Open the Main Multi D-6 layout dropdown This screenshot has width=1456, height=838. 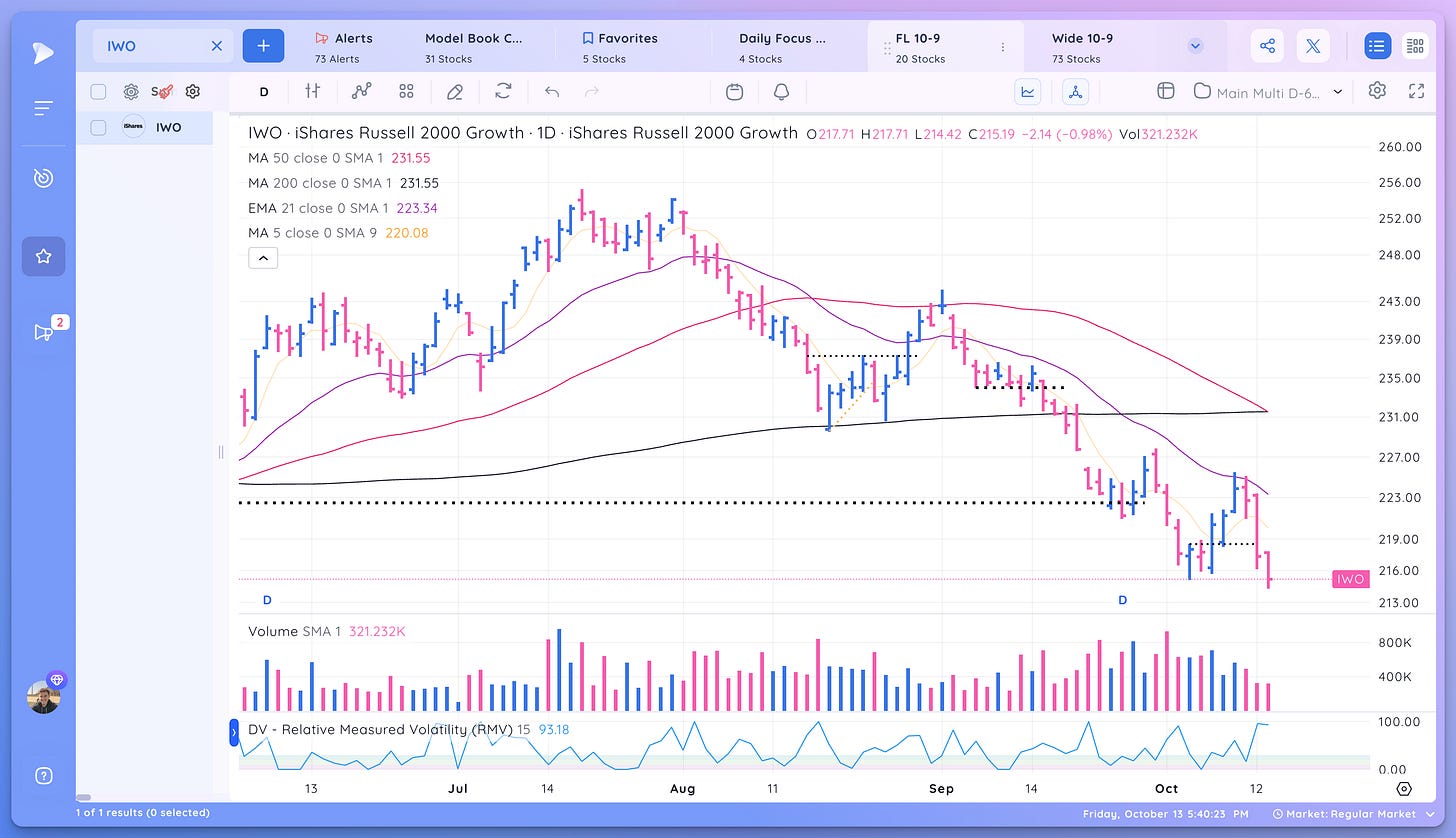pyautogui.click(x=1268, y=92)
